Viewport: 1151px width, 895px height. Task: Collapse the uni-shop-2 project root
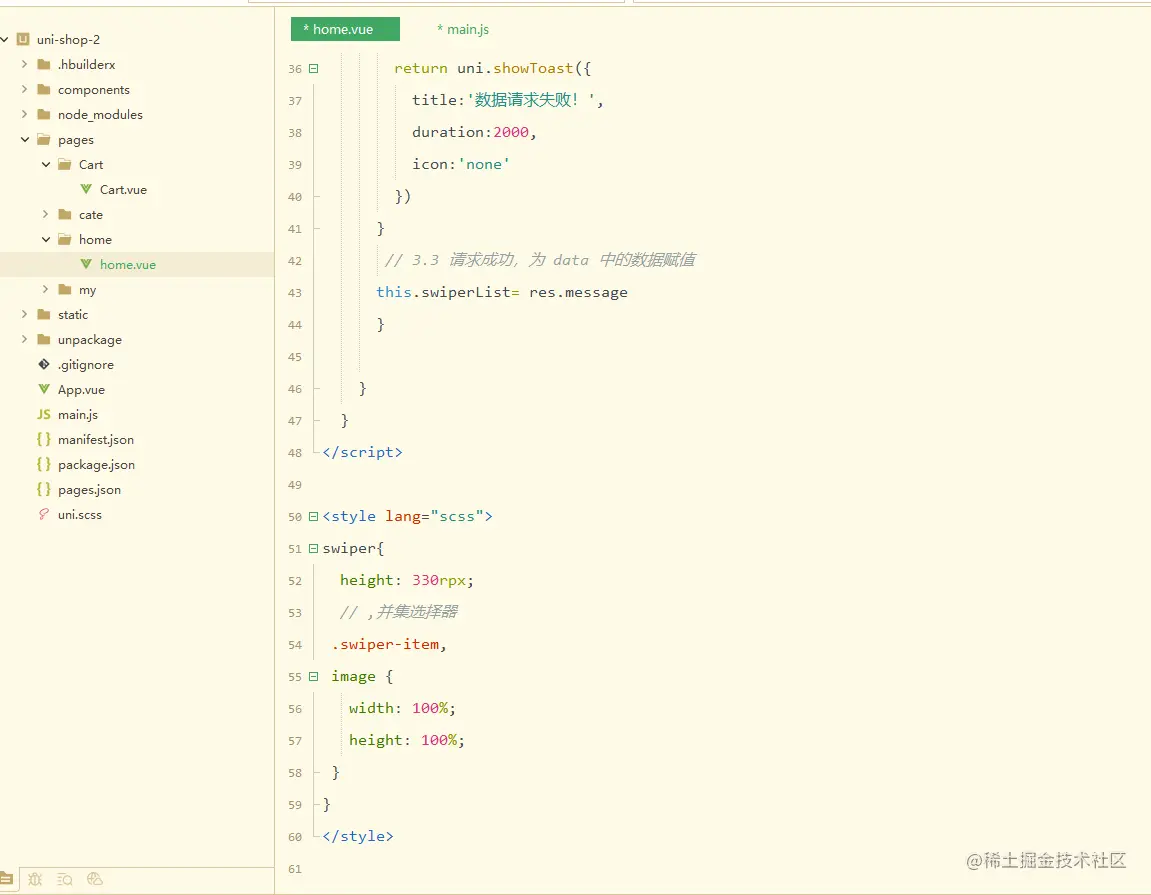pos(4,39)
